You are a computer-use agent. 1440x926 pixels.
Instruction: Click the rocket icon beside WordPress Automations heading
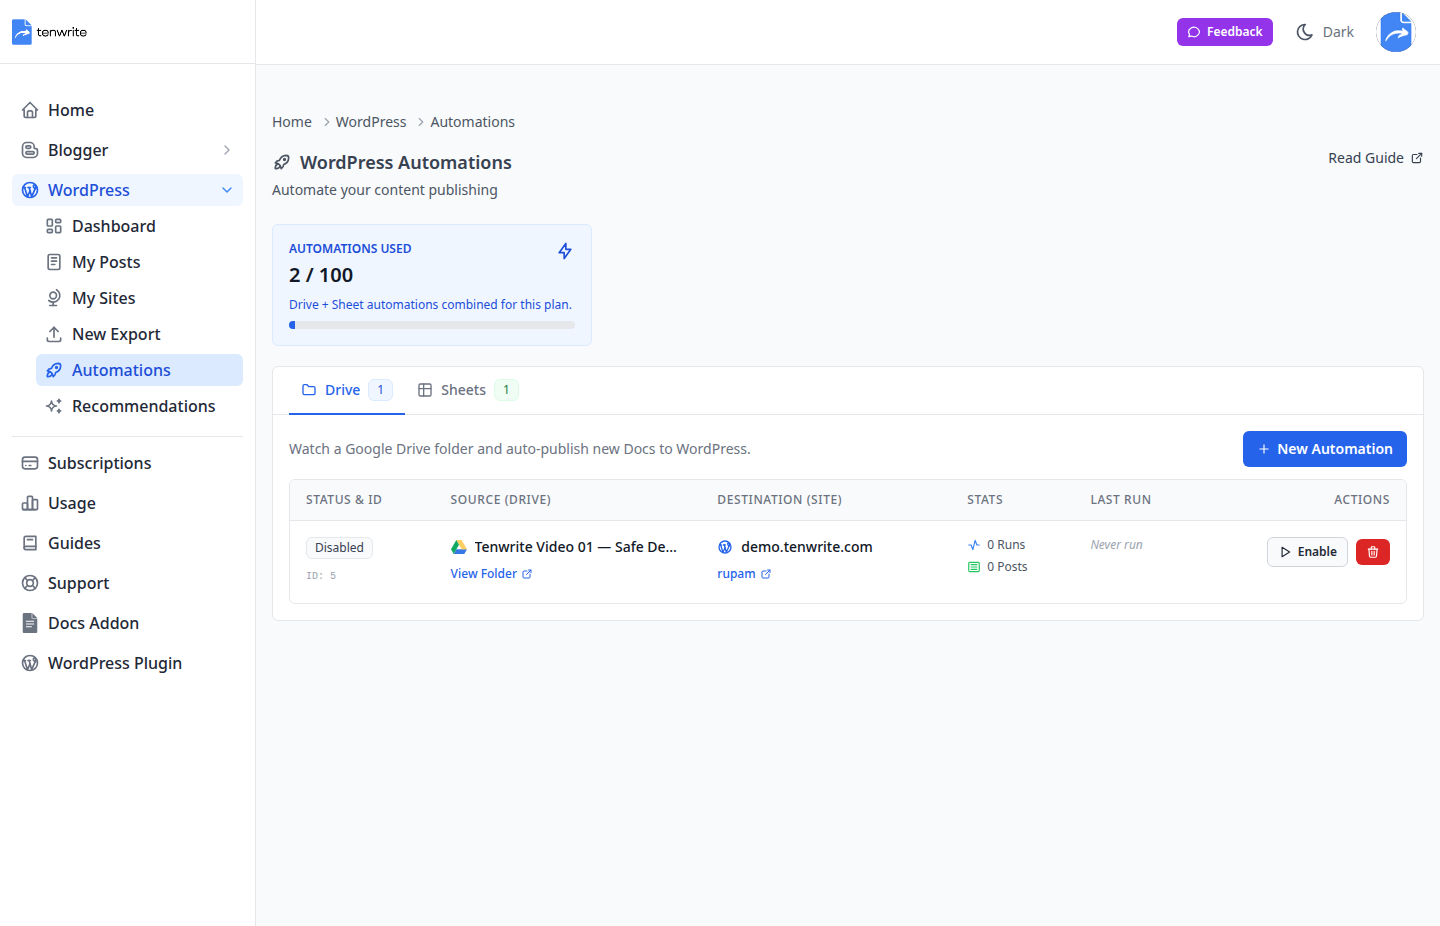coord(282,162)
